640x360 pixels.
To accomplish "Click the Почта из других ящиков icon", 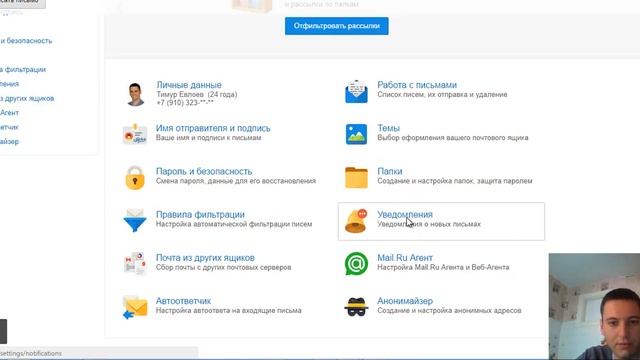I will 135,263.
